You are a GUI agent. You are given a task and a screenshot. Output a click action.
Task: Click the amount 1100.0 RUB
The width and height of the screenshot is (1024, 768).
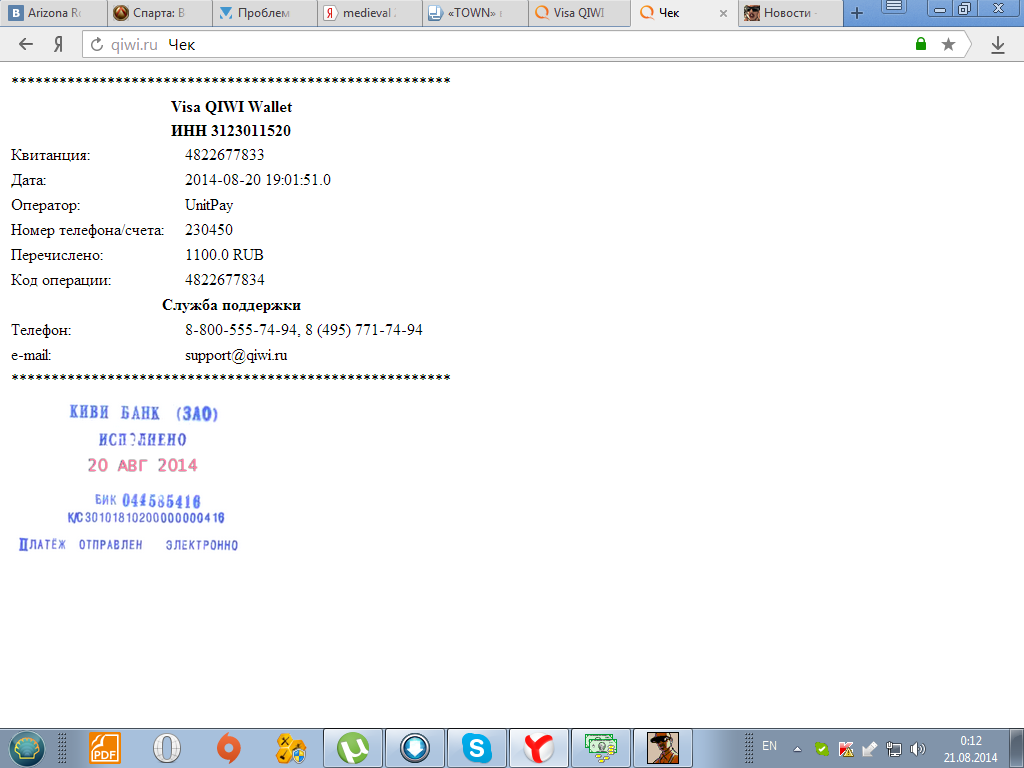pos(224,255)
